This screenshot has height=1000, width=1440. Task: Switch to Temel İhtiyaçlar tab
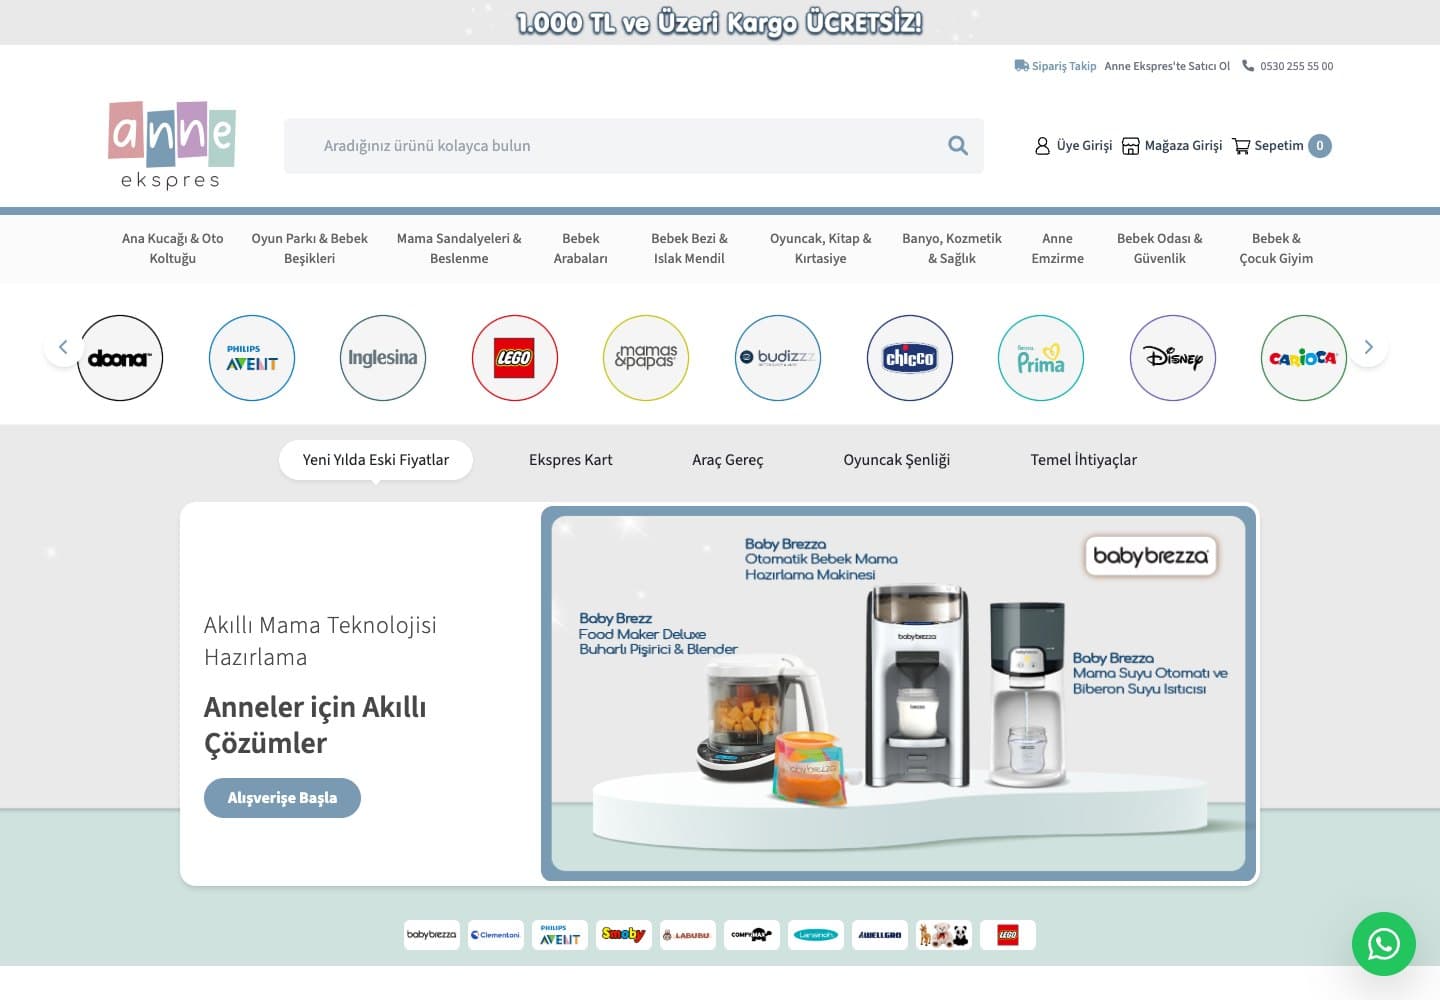1084,460
